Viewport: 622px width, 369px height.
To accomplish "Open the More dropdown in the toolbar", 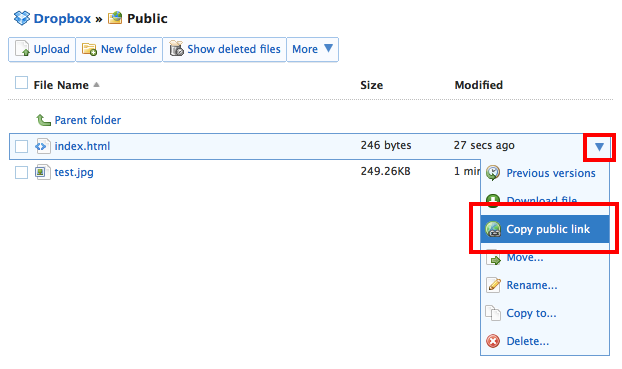I will click(x=312, y=49).
